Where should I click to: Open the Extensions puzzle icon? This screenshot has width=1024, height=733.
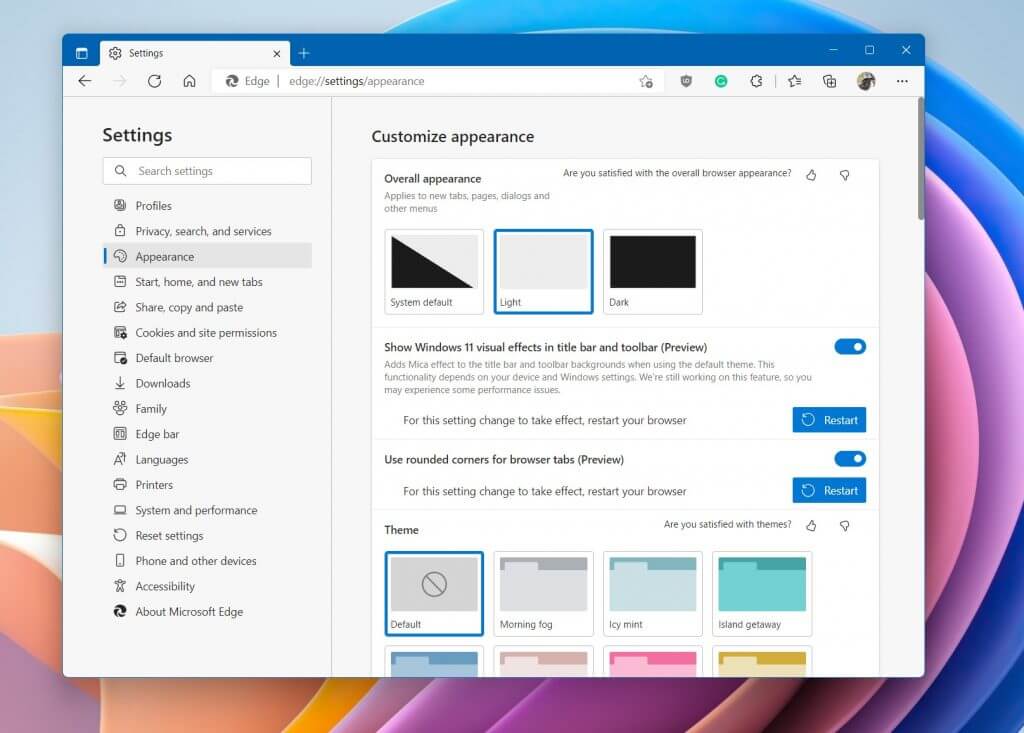coord(756,81)
